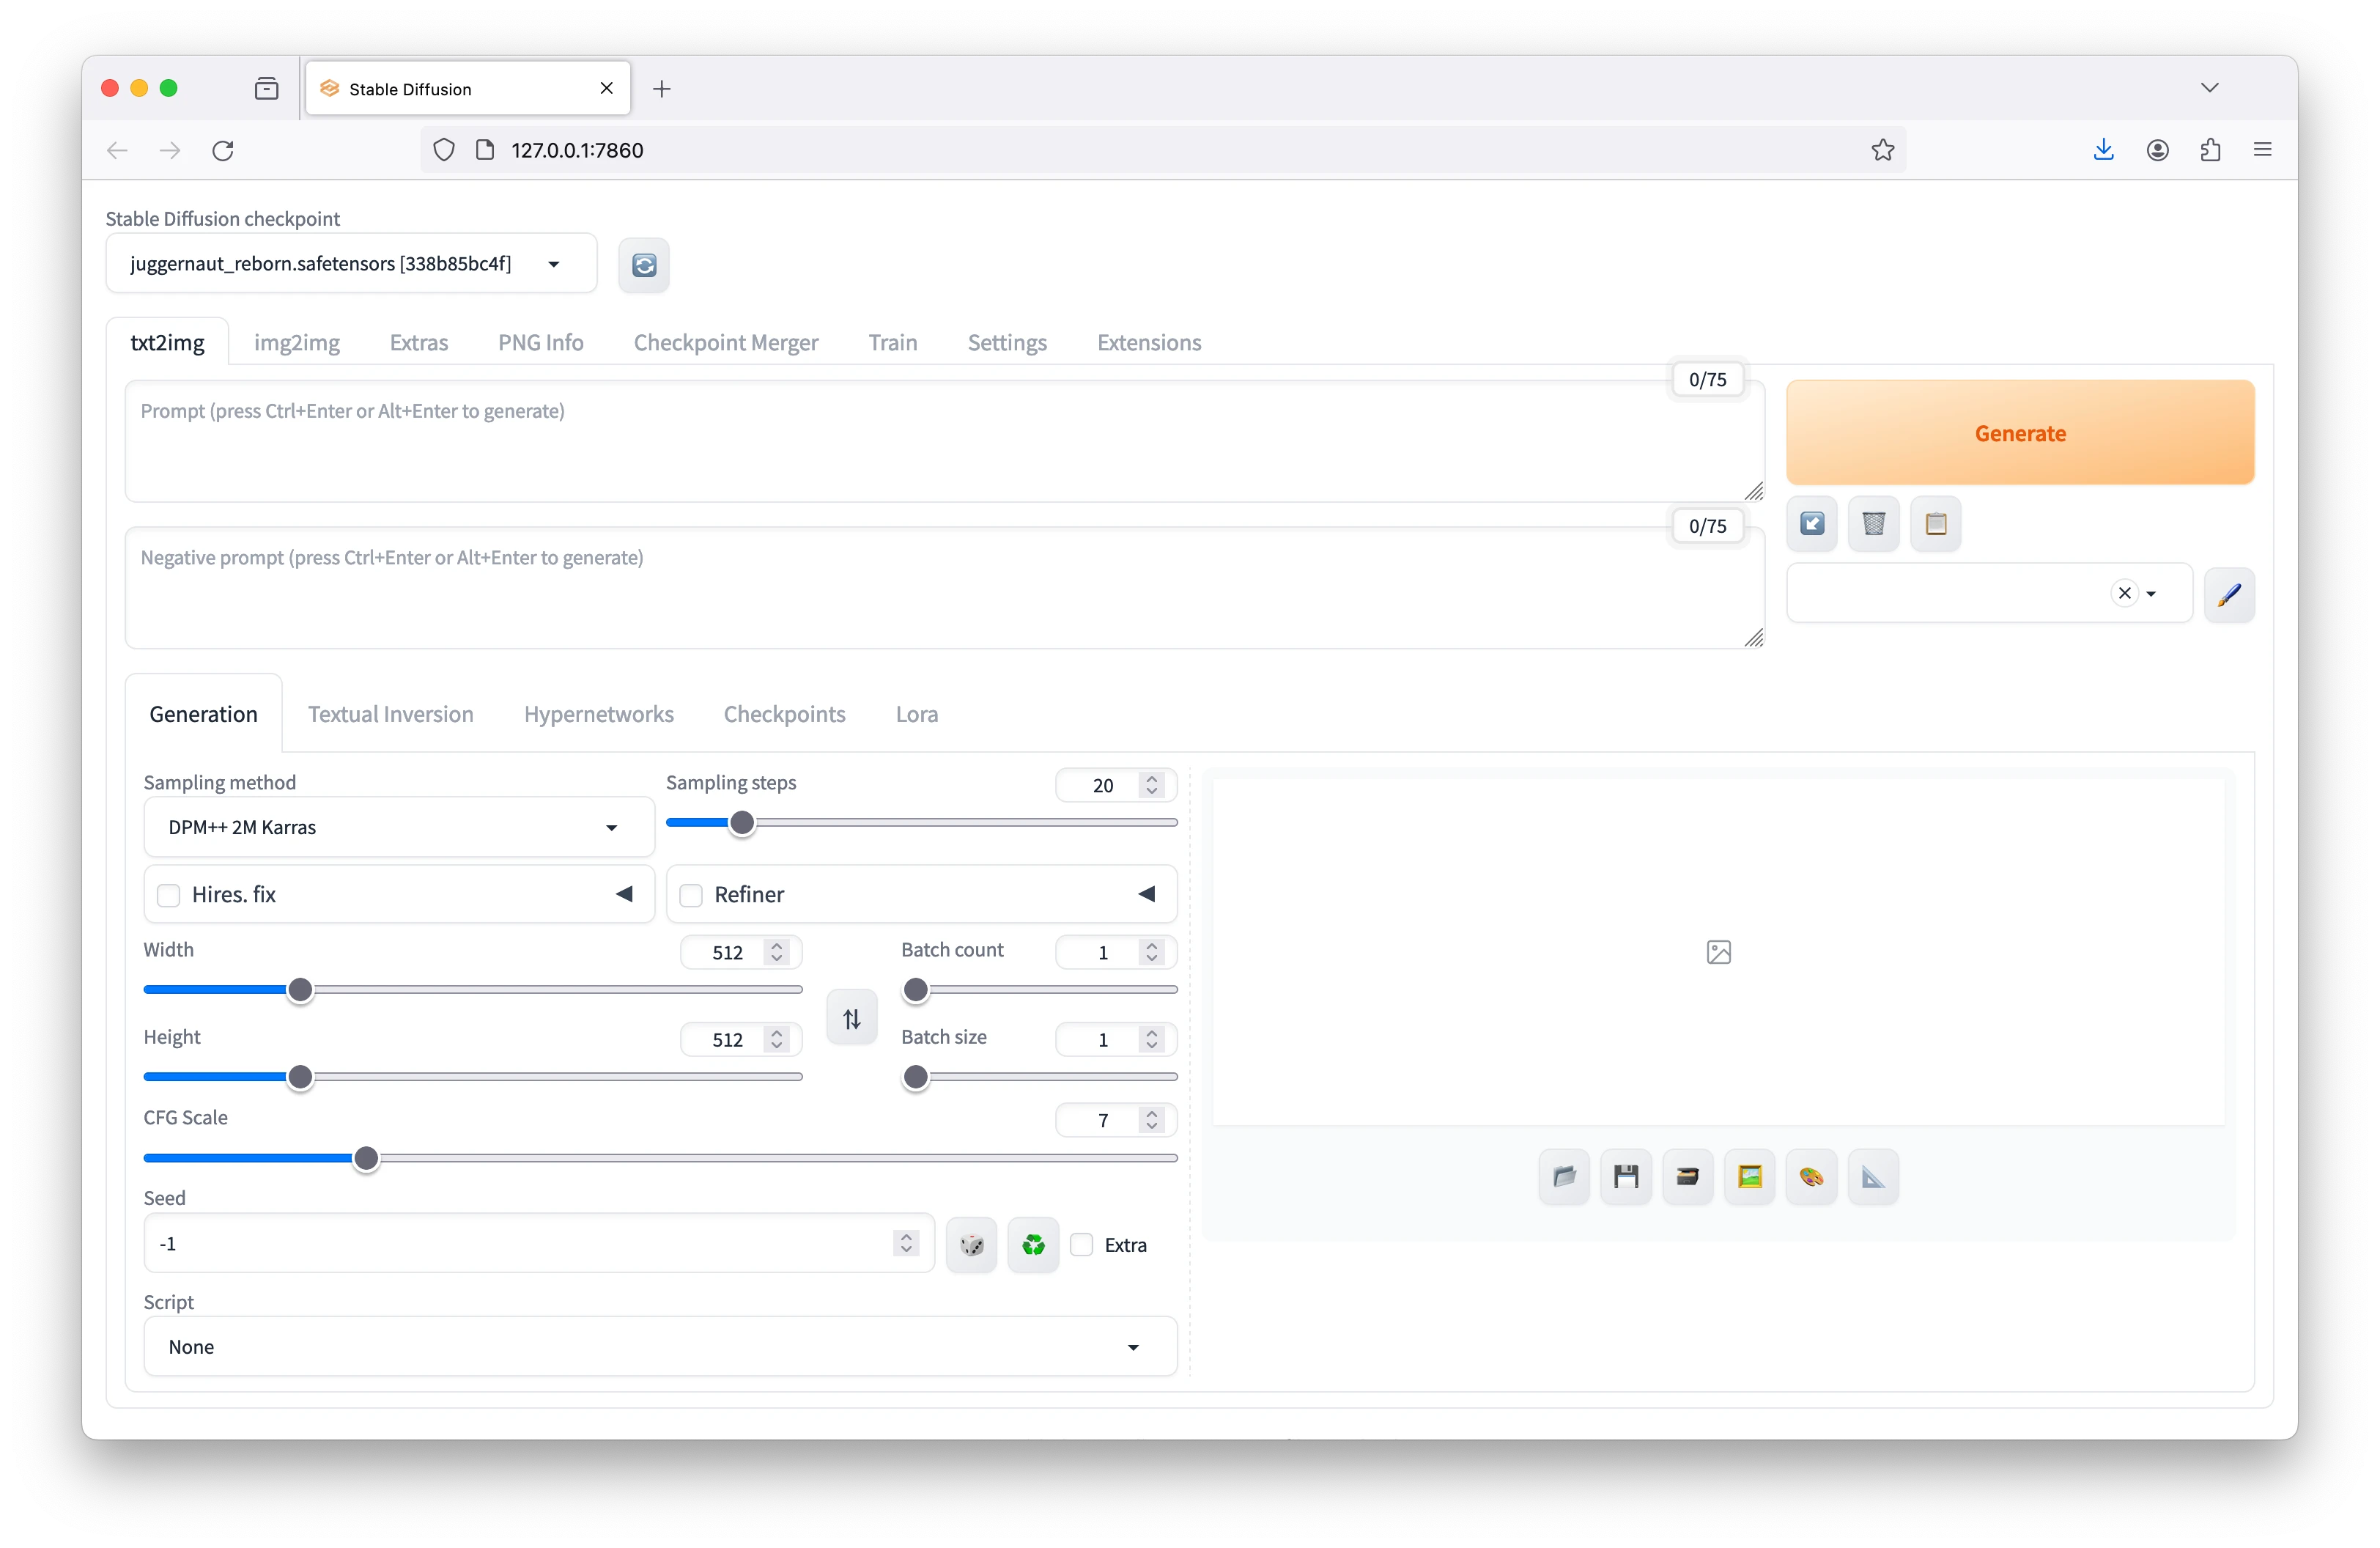Open the Extras tab
2380x1548 pixels.
point(418,342)
